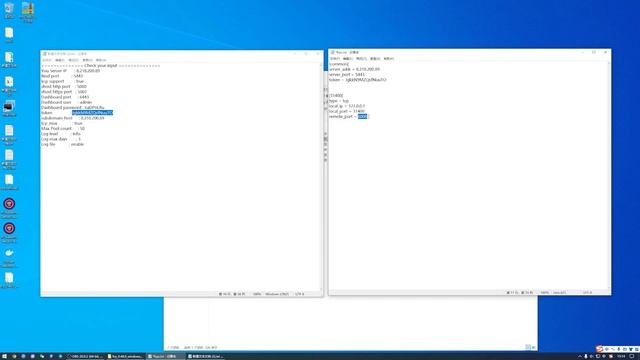Click the 'server_addr' line in frpc.ini
Viewport: 640px width, 360px height.
click(354, 69)
